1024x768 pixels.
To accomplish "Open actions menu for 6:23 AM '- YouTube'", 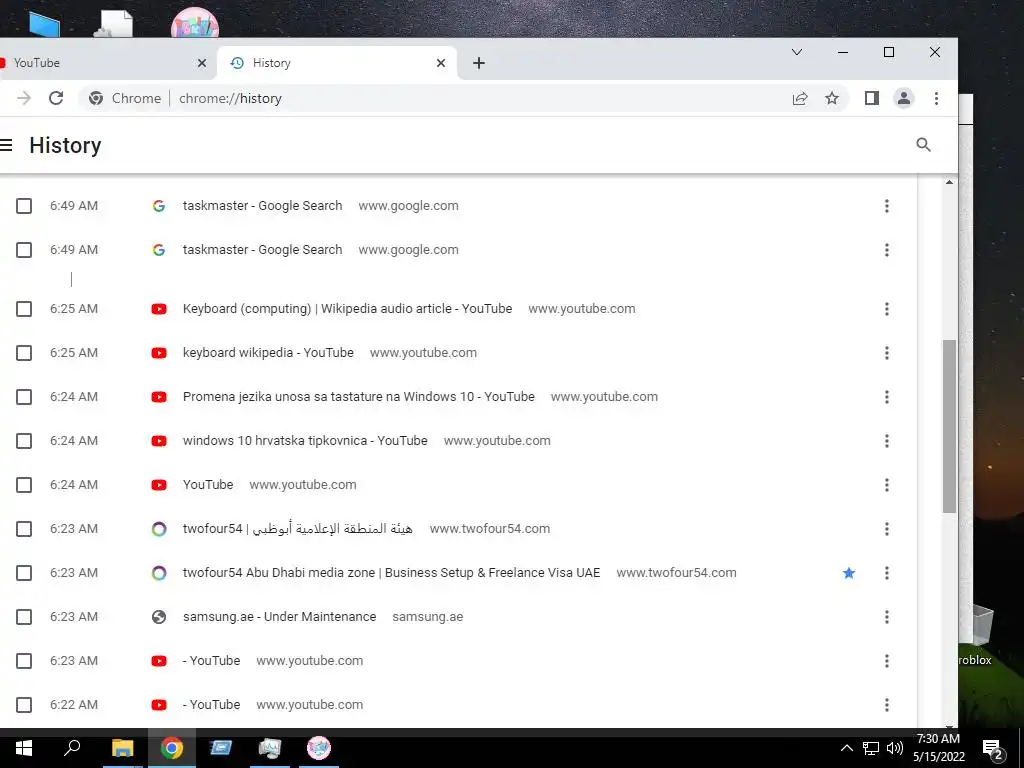I will tap(886, 660).
